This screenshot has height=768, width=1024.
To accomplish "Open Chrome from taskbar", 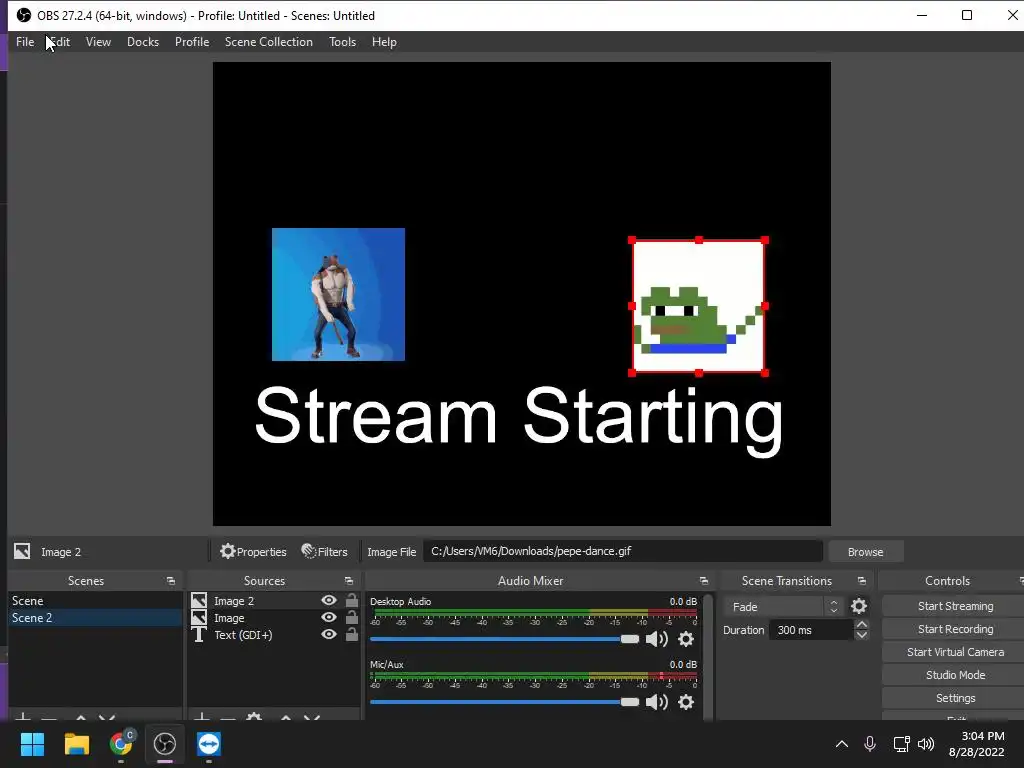I will pos(121,744).
